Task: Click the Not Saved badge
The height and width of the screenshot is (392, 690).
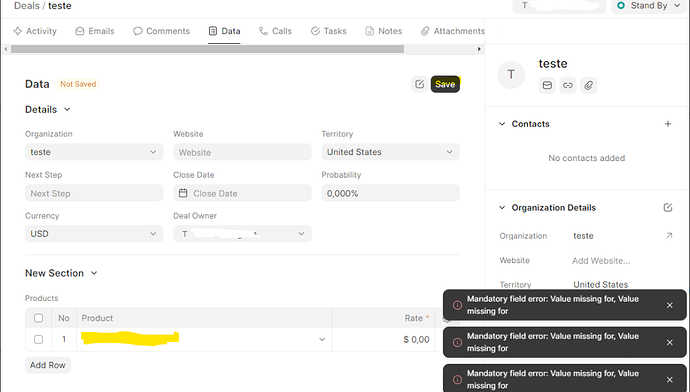Action: (78, 84)
